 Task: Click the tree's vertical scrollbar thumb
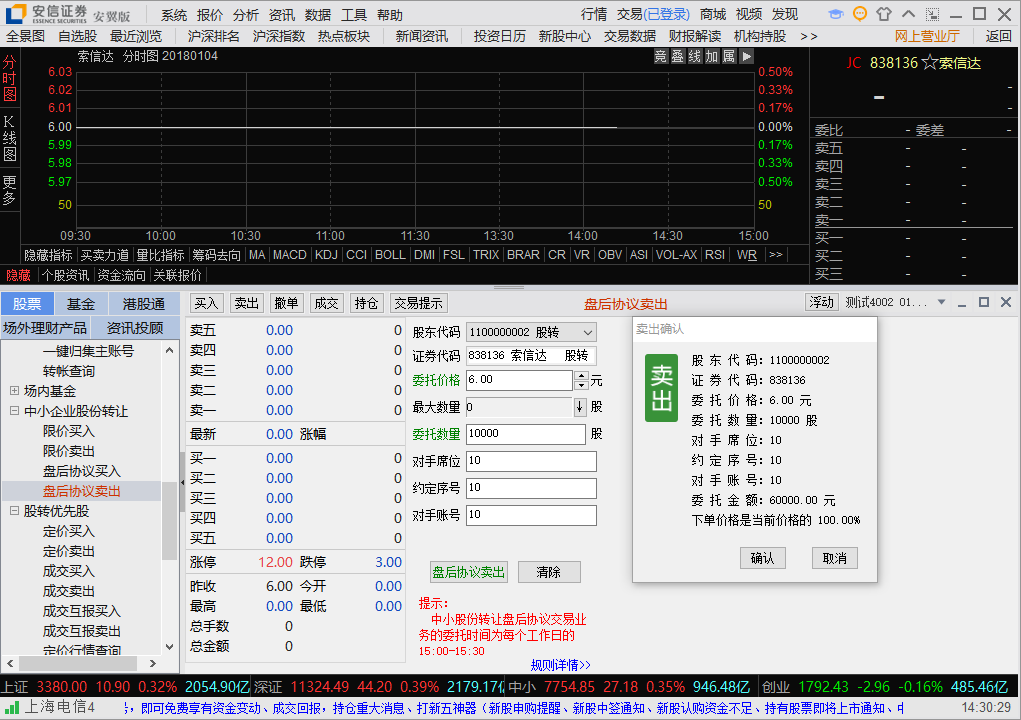point(169,521)
